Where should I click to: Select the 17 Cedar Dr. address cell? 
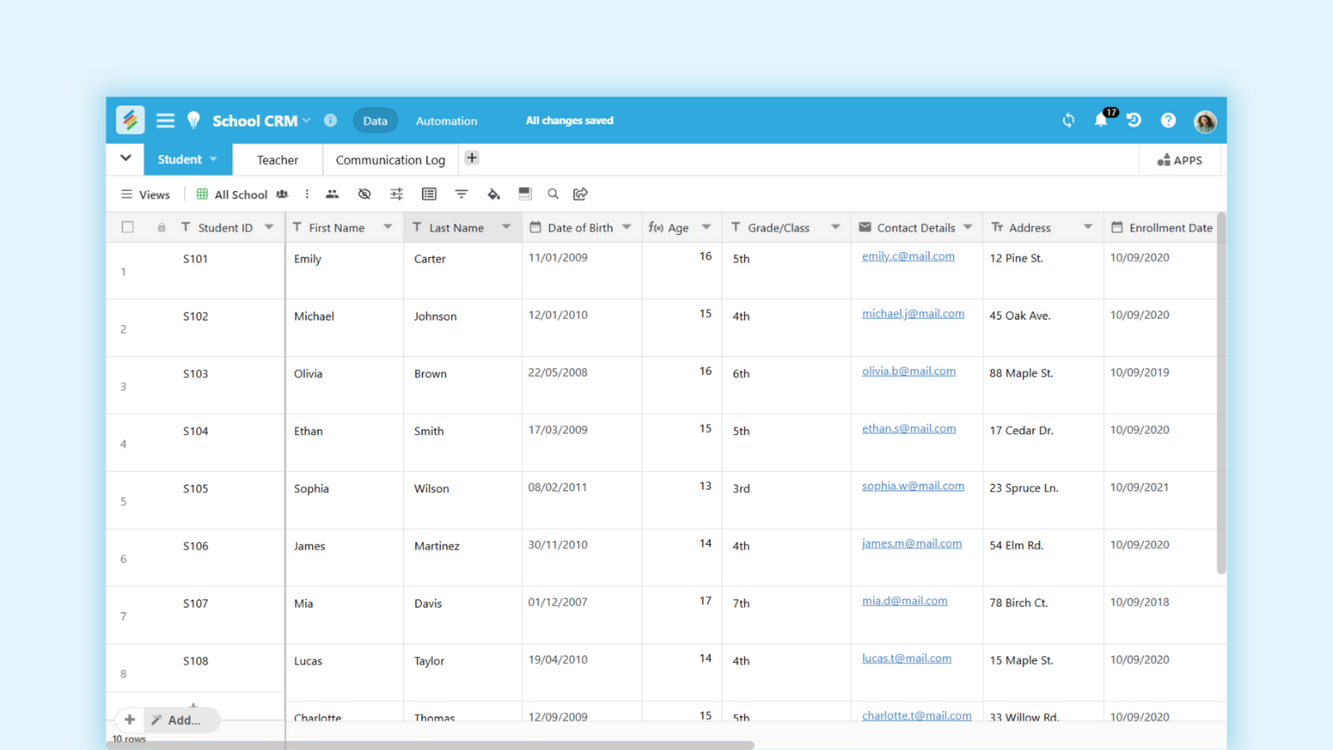coord(1043,443)
